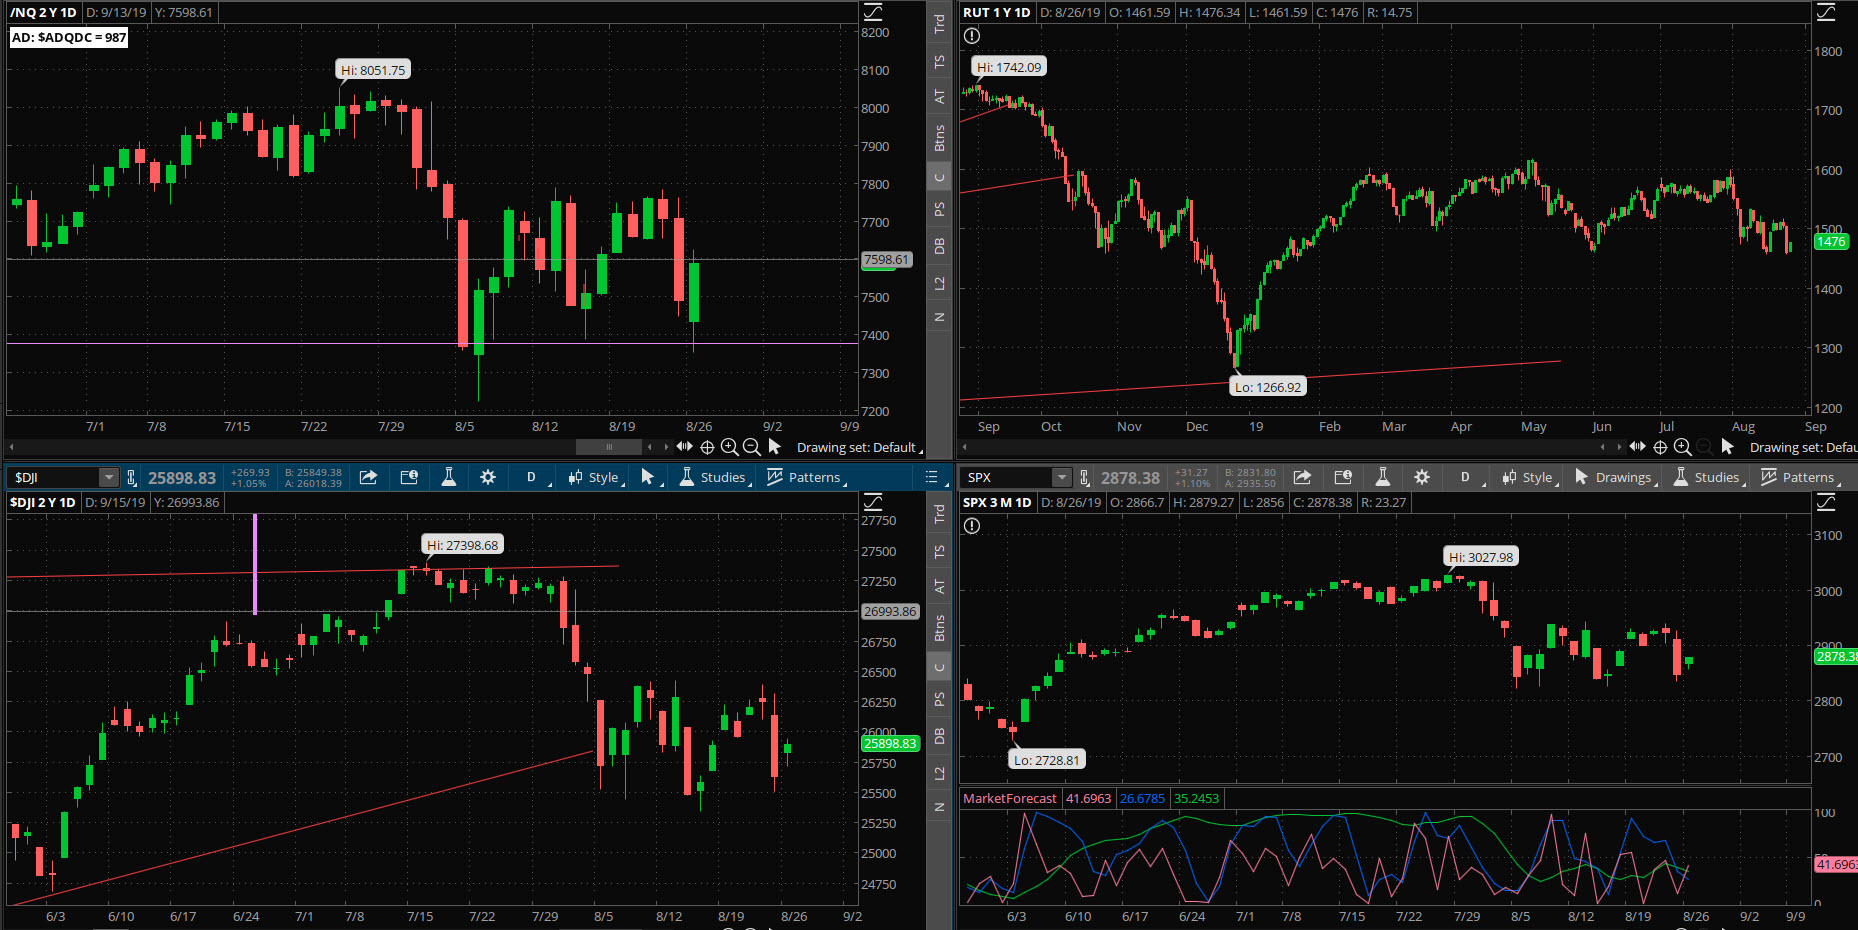Open symbol info icon in $DJI toolbar

[409, 477]
